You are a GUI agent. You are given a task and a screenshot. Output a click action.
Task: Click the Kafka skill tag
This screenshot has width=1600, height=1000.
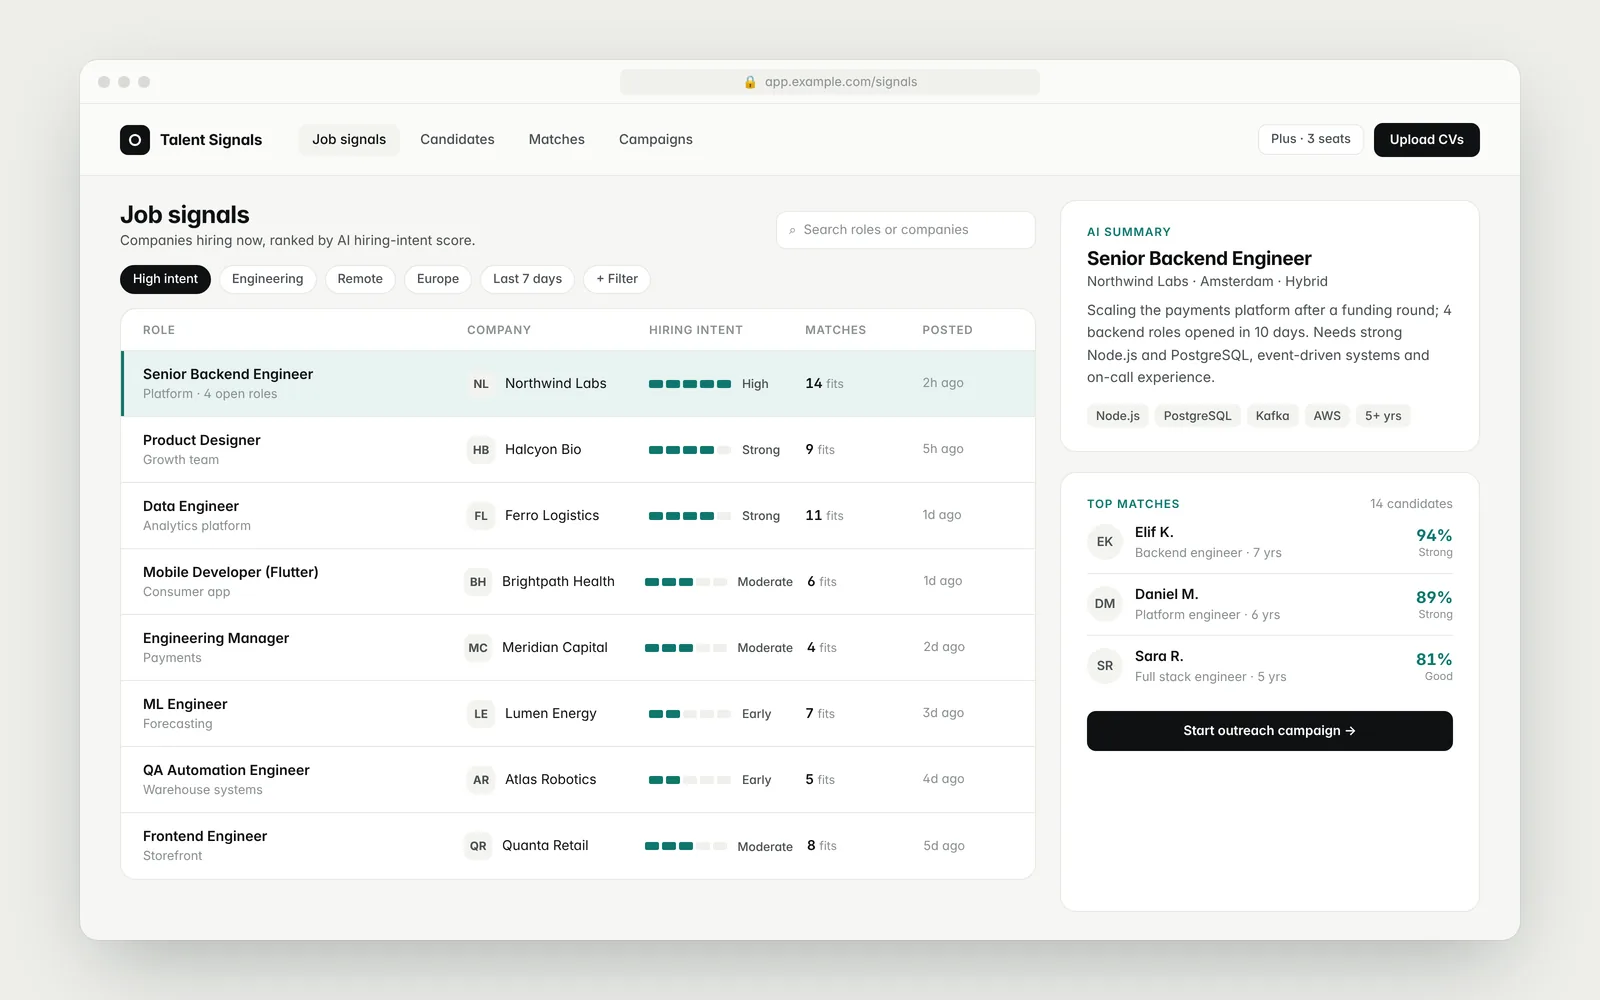tap(1272, 416)
